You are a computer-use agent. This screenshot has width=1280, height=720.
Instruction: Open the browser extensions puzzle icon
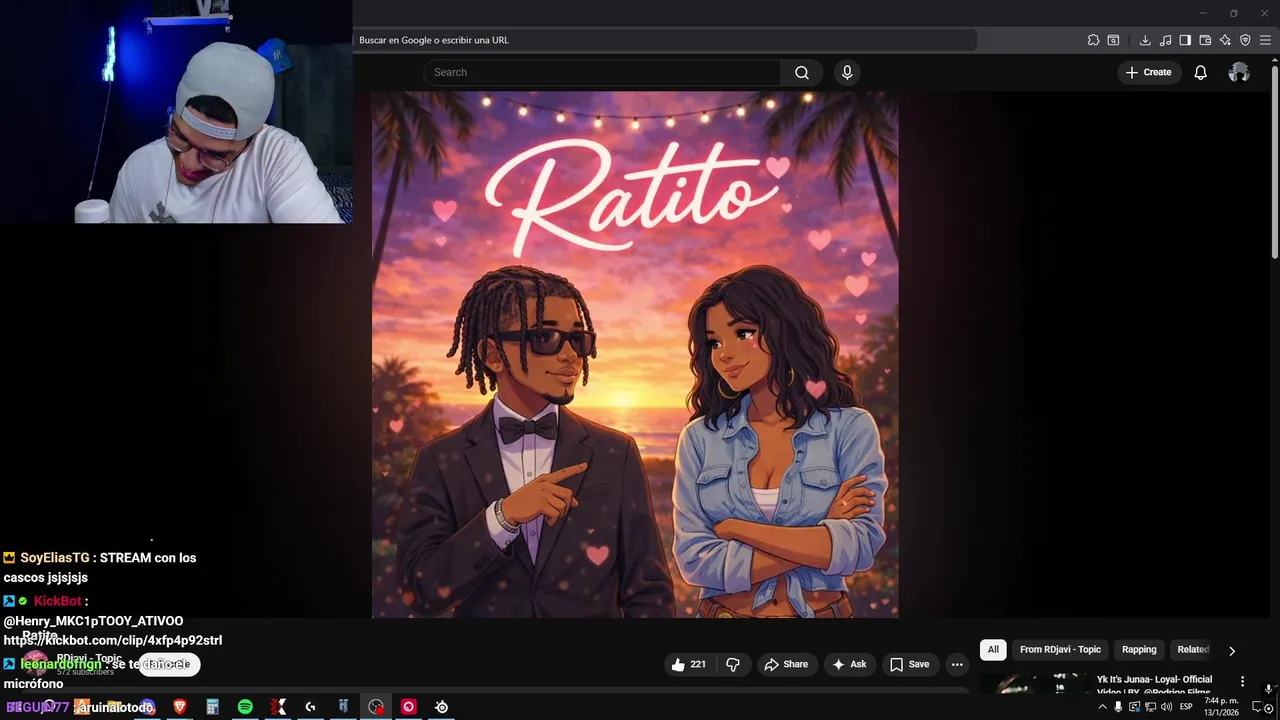(1093, 40)
